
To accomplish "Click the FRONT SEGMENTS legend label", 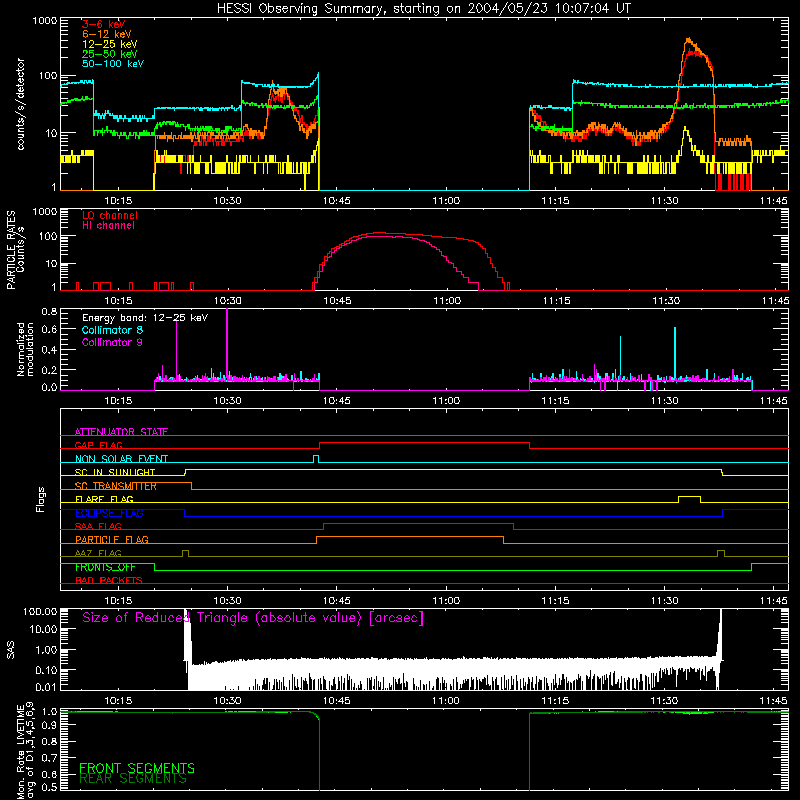I will point(137,768).
